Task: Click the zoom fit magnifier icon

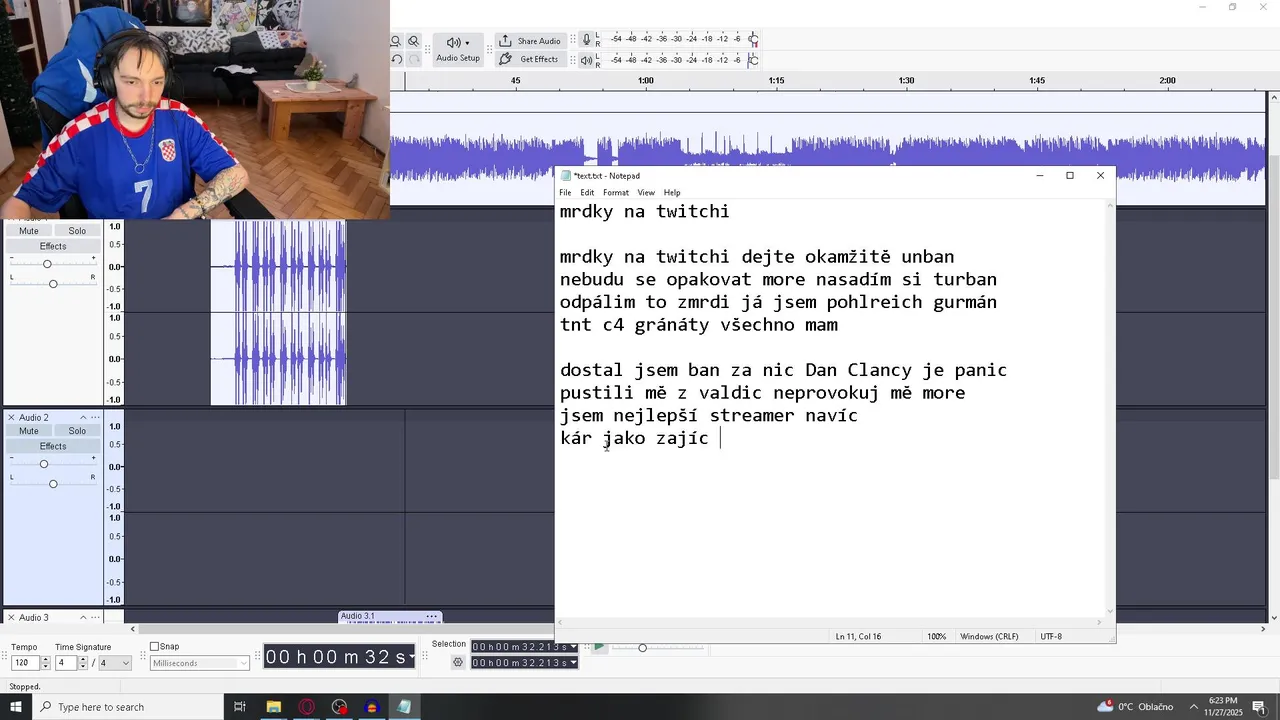Action: pos(396,41)
